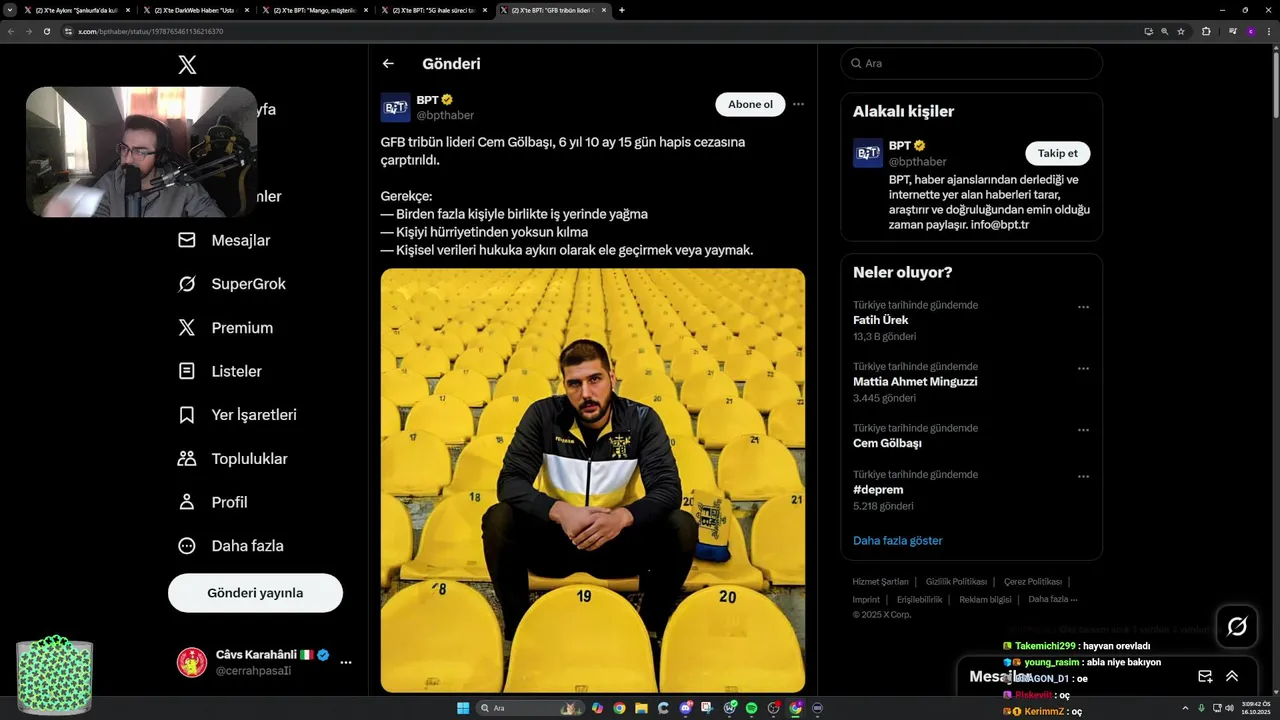The height and width of the screenshot is (720, 1280).
Task: Click the X search field Ara
Action: click(x=971, y=63)
